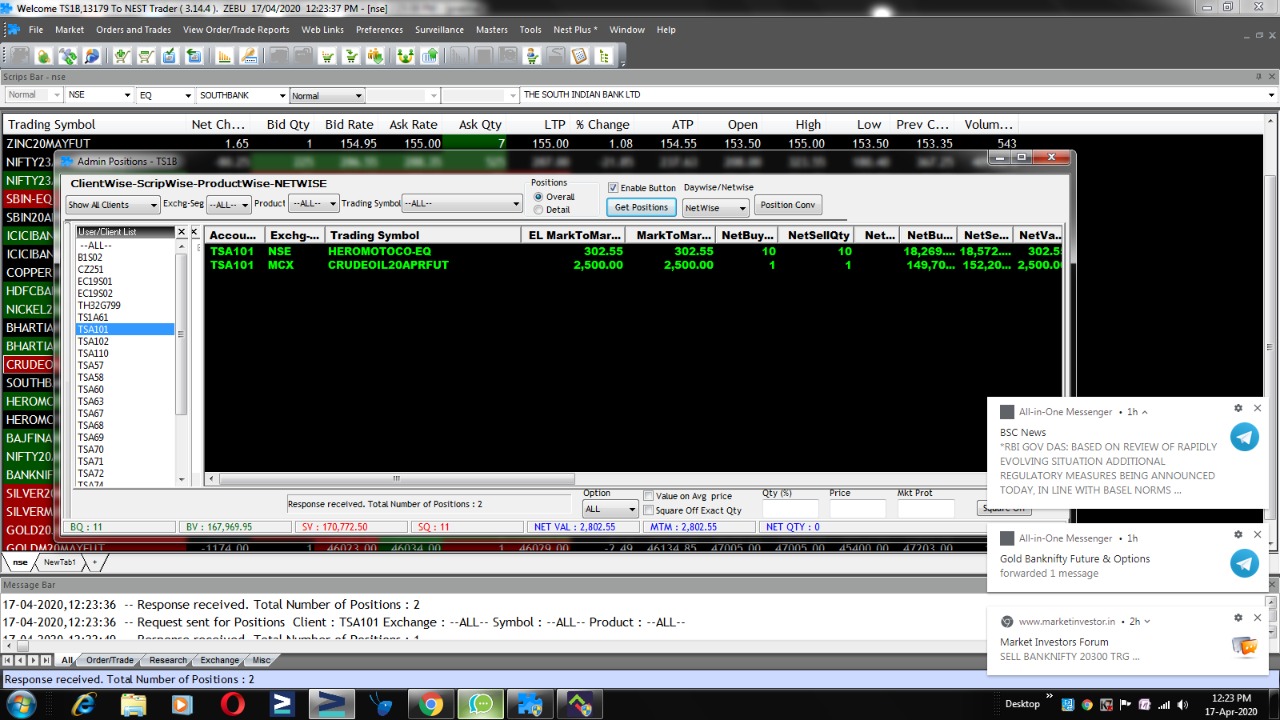1280x720 pixels.
Task: Check Square Off Exact Qty option
Action: [x=649, y=510]
